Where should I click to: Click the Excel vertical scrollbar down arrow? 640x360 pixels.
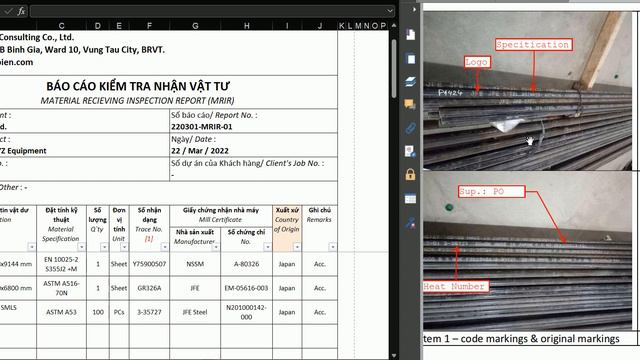pyautogui.click(x=393, y=356)
